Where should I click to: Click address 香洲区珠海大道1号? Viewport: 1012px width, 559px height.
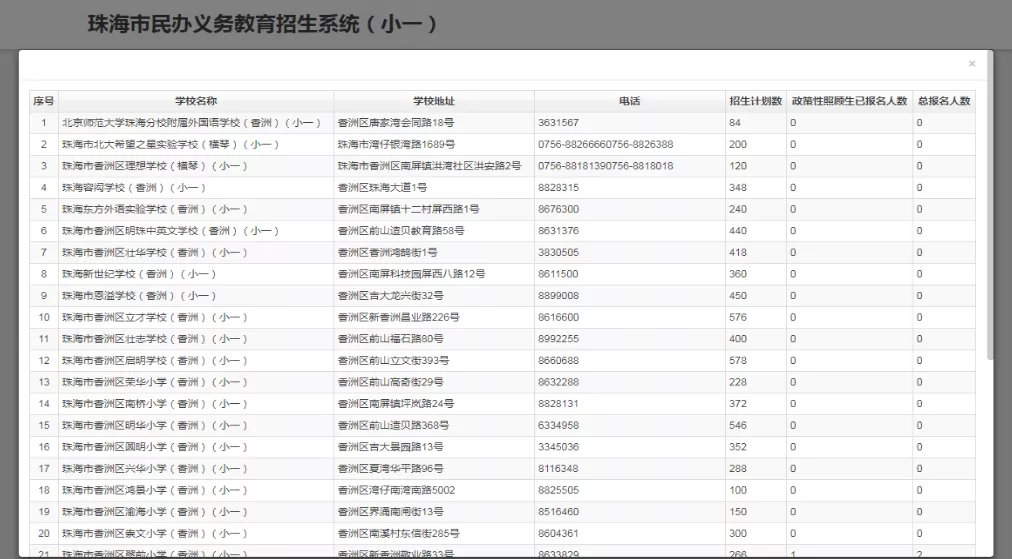tap(383, 188)
